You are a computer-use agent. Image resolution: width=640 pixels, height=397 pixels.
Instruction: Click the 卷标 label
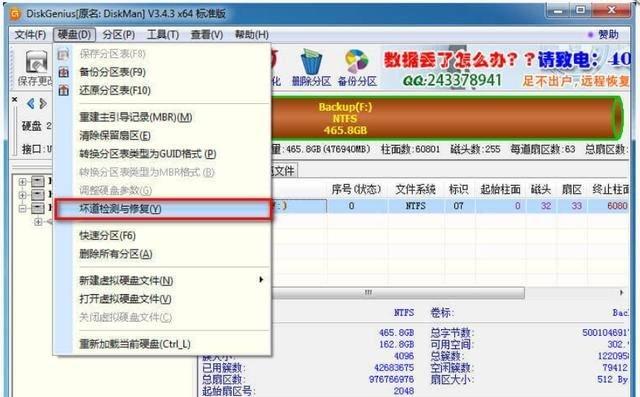442,313
